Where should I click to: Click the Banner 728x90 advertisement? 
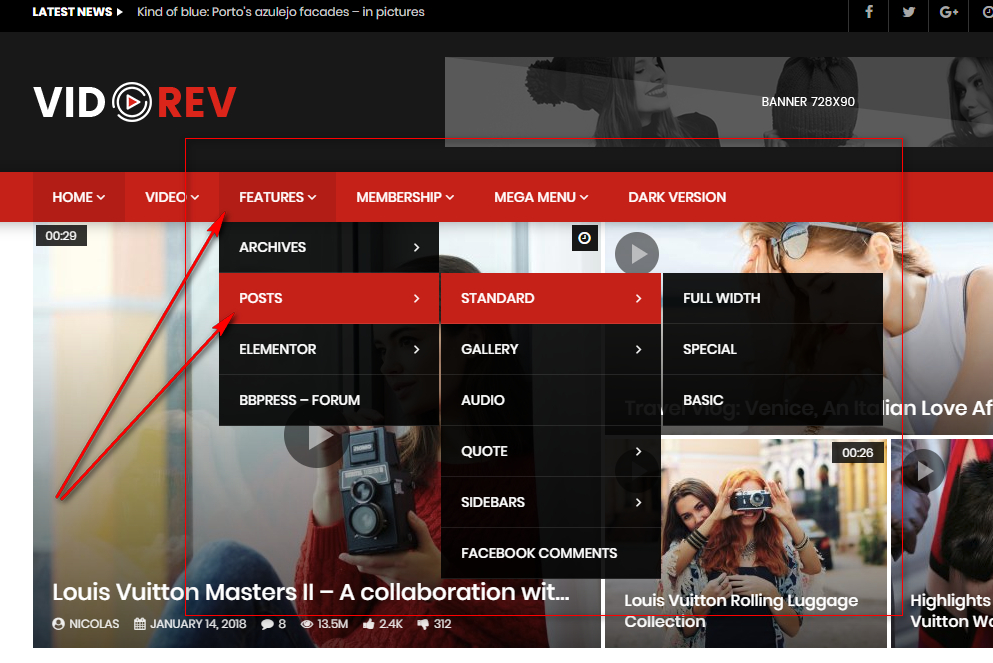[x=718, y=101]
